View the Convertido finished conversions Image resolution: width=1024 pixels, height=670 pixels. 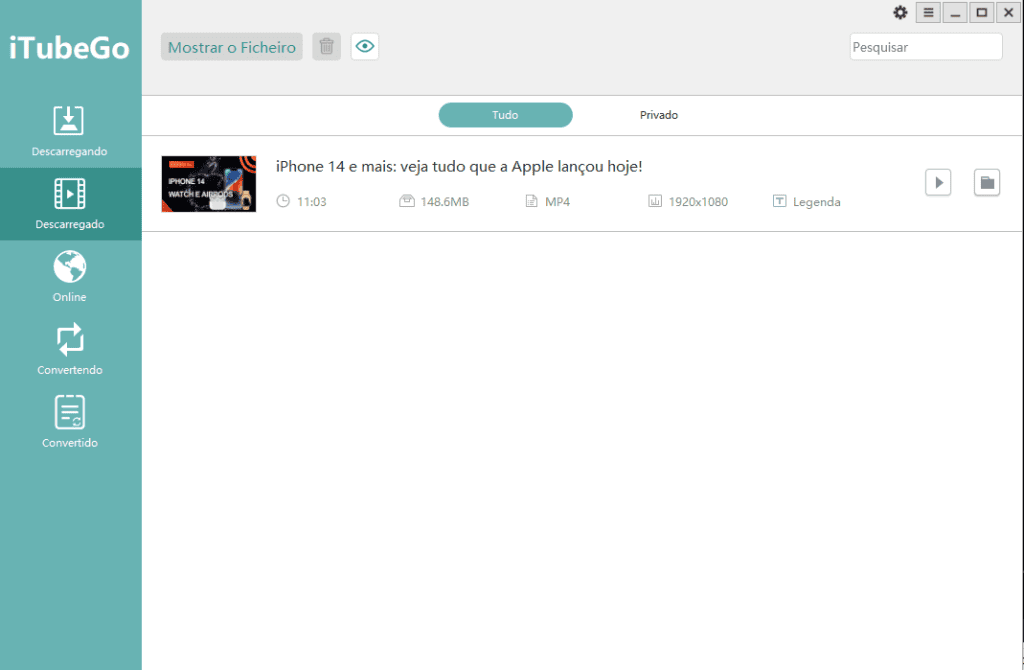(69, 420)
